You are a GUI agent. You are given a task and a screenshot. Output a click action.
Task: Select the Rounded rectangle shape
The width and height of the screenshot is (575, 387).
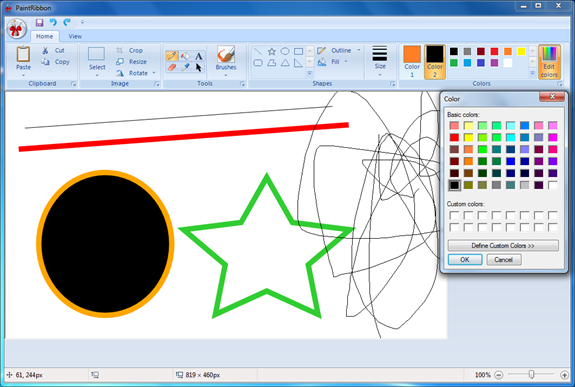pos(258,63)
